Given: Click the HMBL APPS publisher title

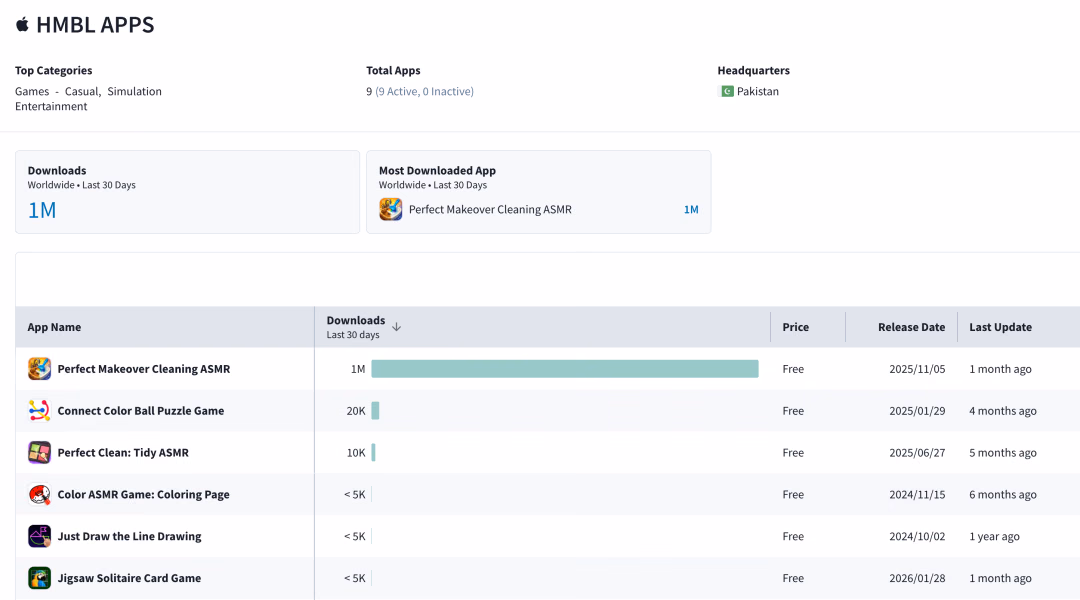Looking at the screenshot, I should tap(95, 25).
